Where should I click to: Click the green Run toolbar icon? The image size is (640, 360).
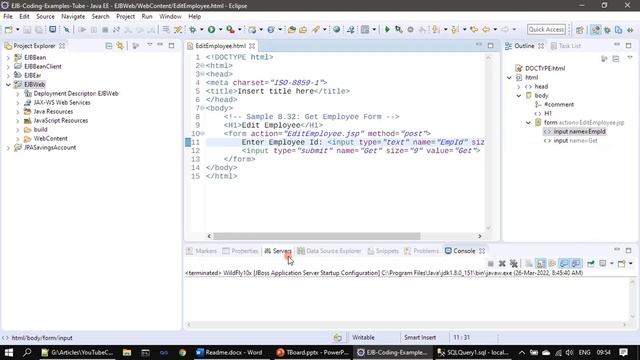(x=211, y=29)
